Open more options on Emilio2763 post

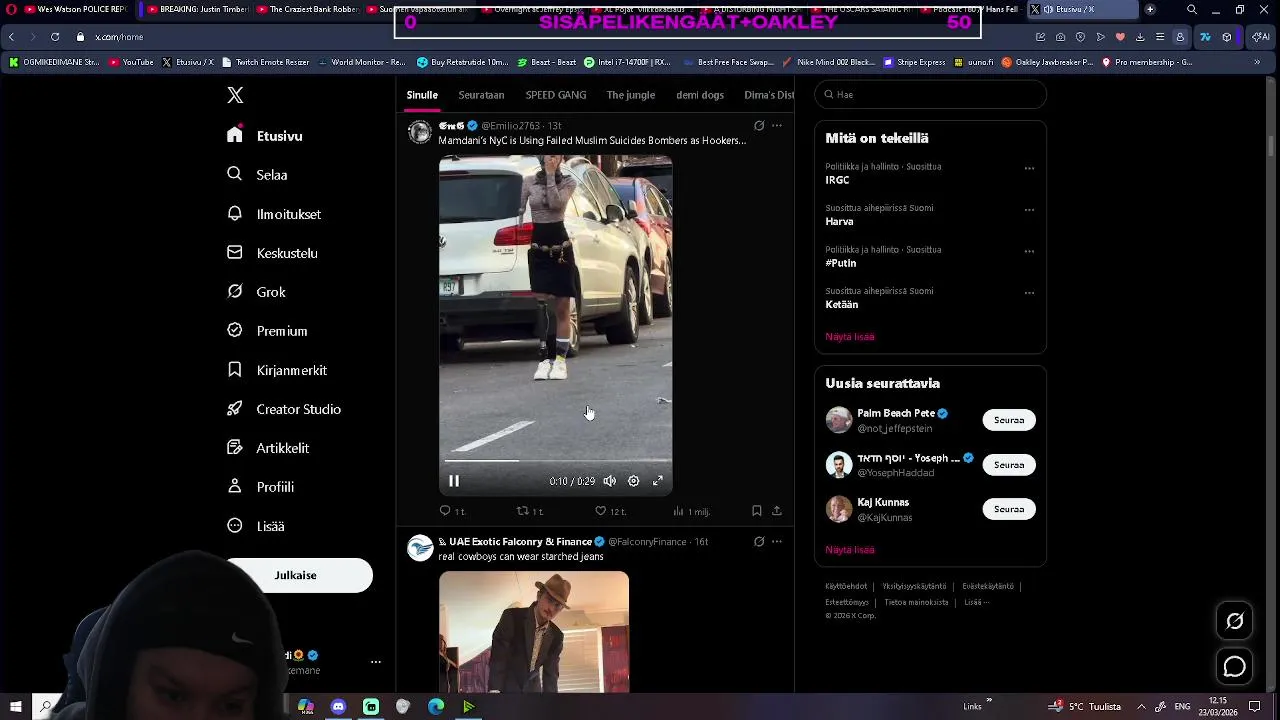[x=777, y=126]
